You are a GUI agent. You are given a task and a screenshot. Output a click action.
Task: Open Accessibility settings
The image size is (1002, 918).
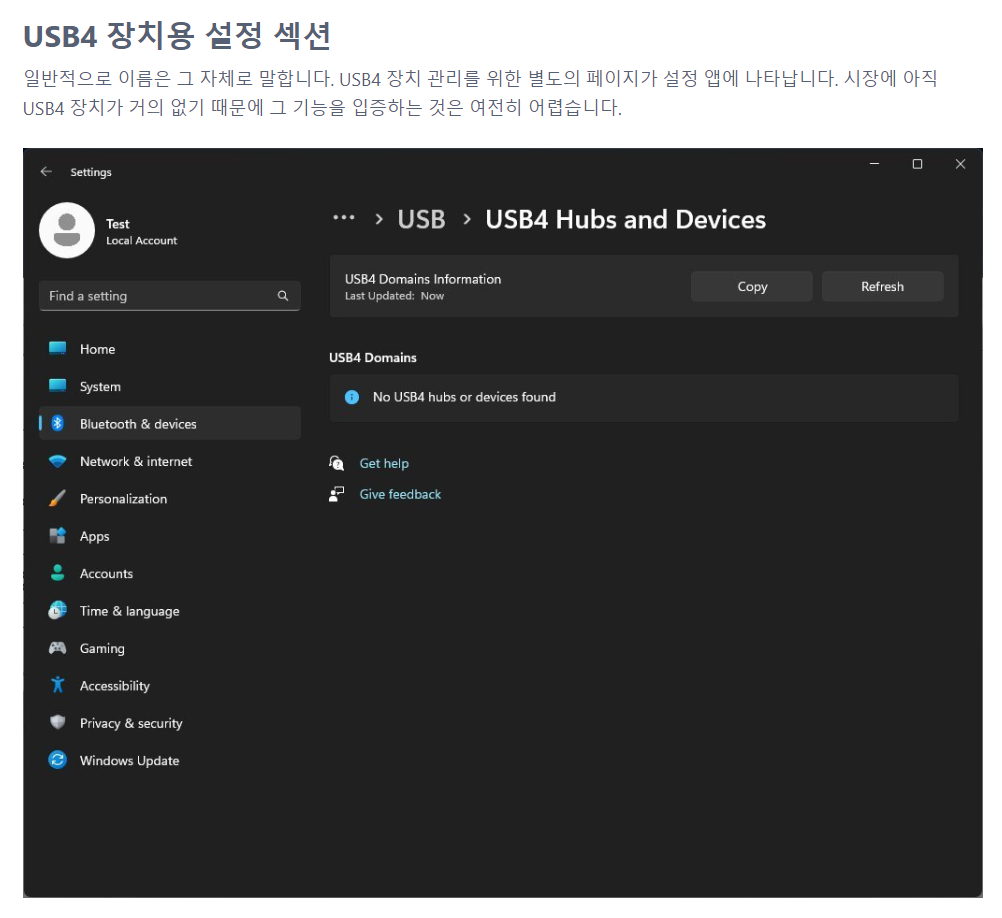[x=170, y=685]
